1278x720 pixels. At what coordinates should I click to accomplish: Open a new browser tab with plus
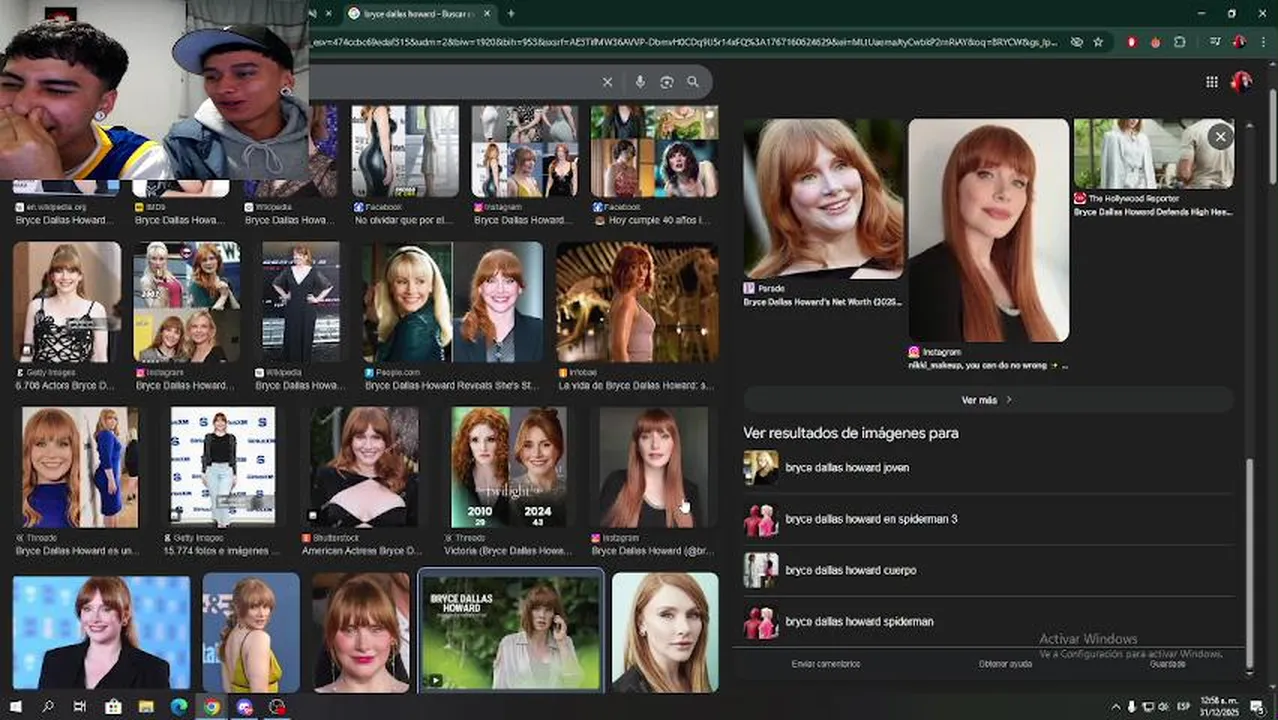(511, 13)
